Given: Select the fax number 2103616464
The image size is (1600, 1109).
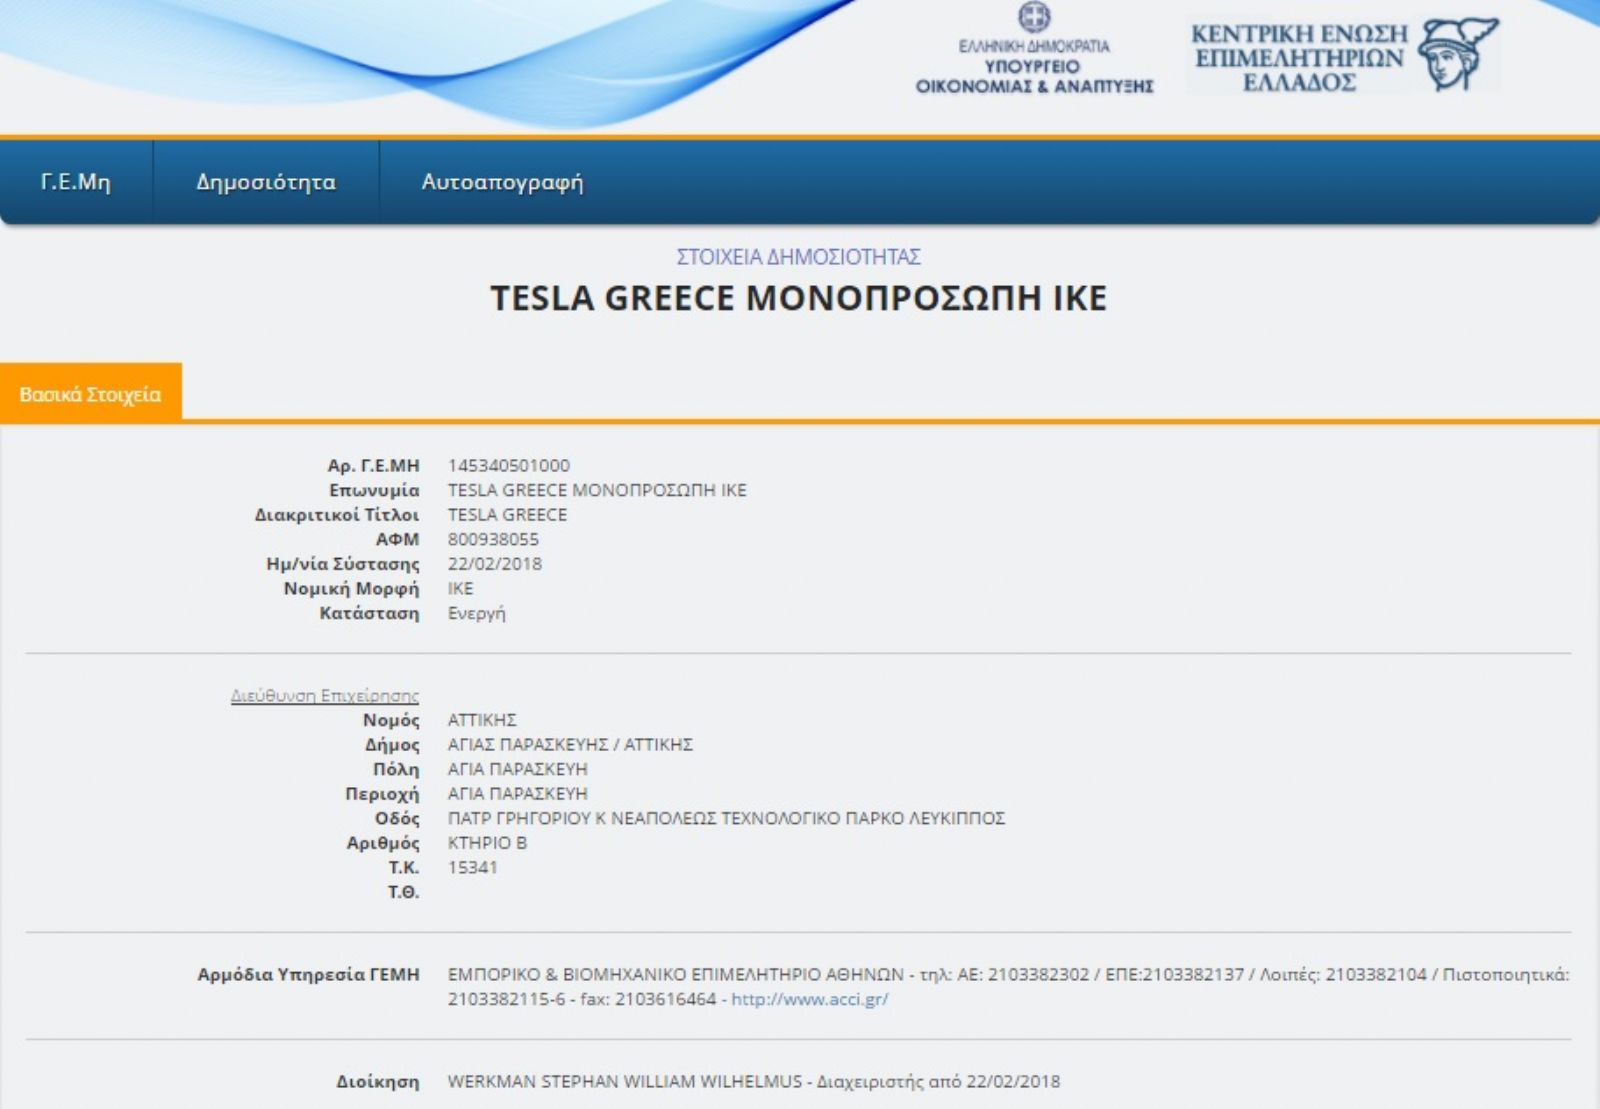Looking at the screenshot, I should (666, 999).
